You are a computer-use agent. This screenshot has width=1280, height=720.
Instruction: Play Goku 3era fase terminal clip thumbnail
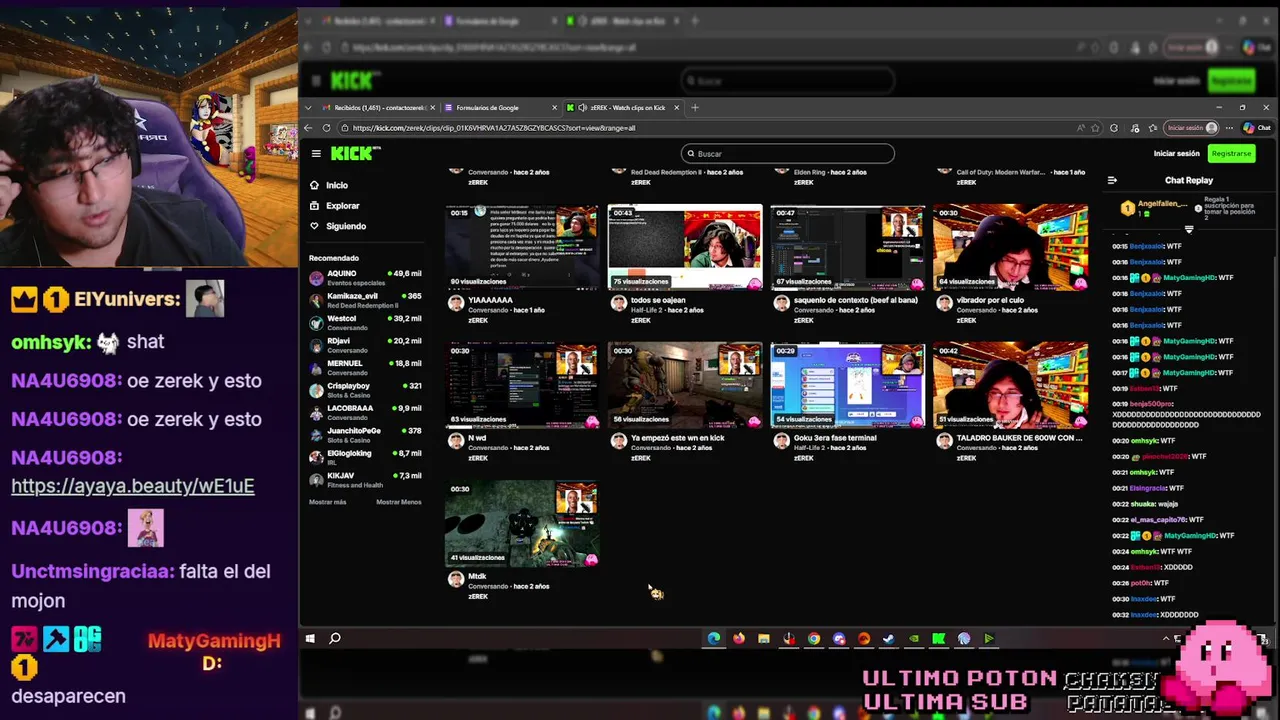click(x=848, y=385)
